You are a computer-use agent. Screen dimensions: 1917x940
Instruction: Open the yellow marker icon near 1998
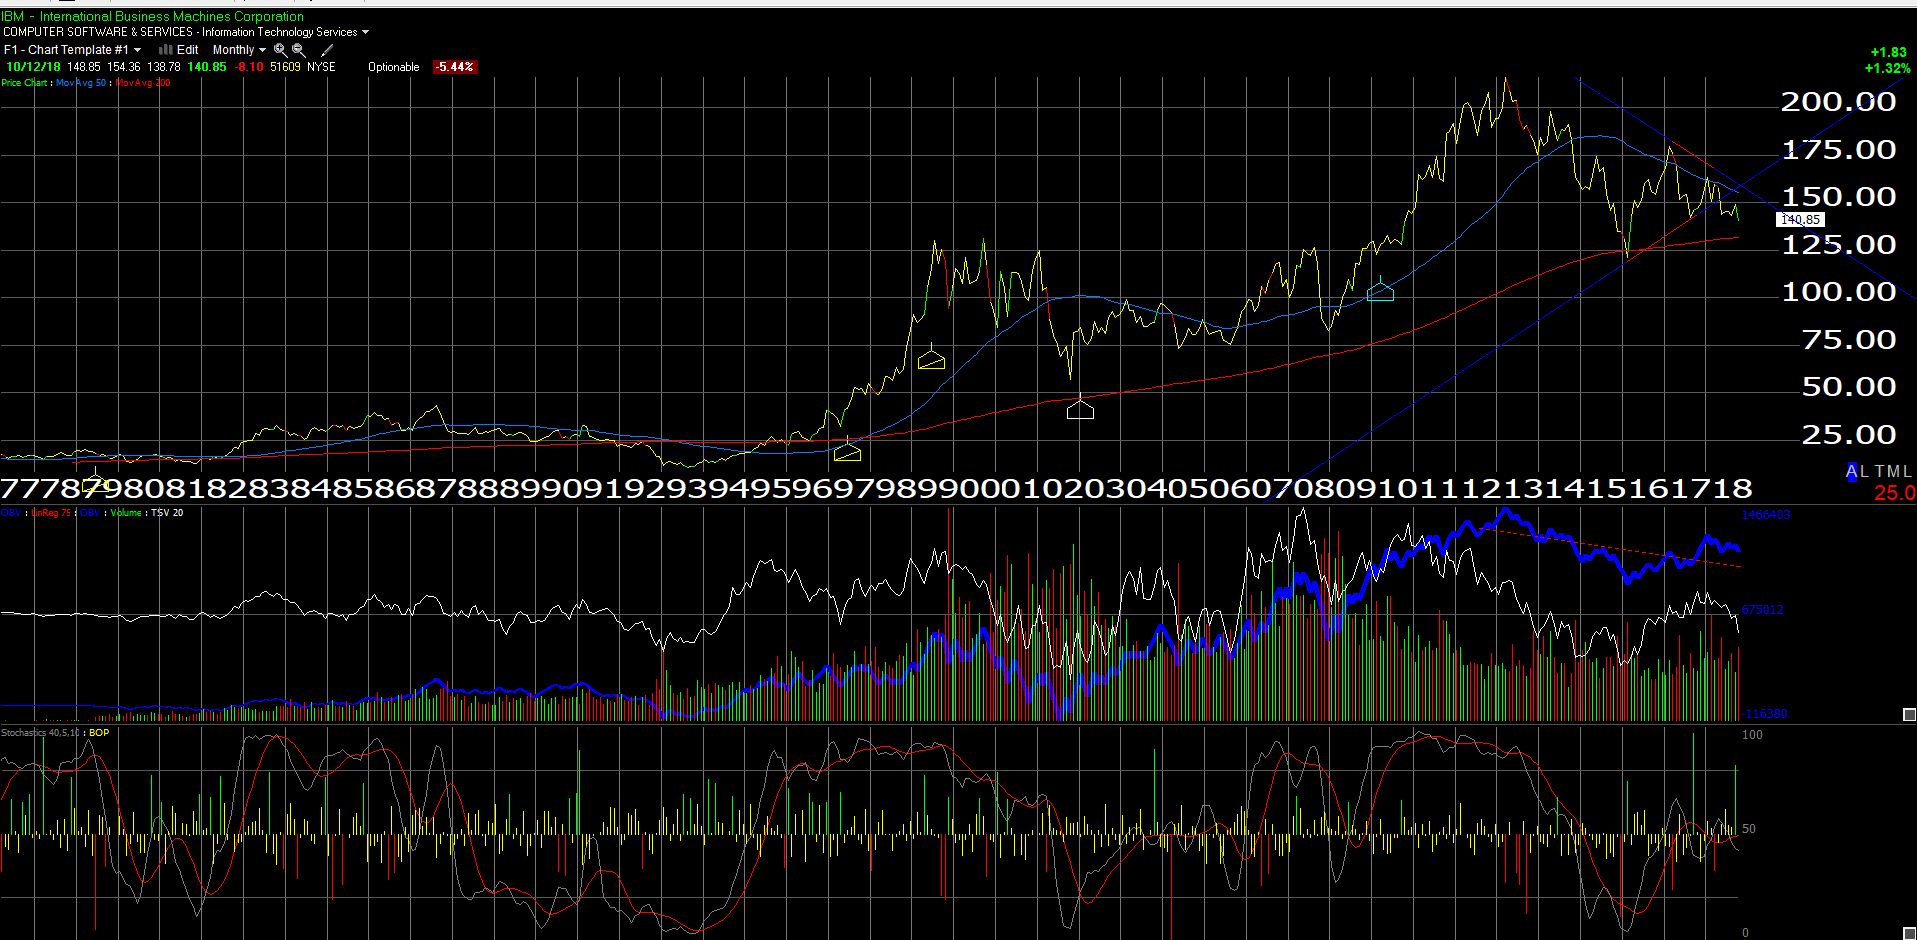(931, 357)
